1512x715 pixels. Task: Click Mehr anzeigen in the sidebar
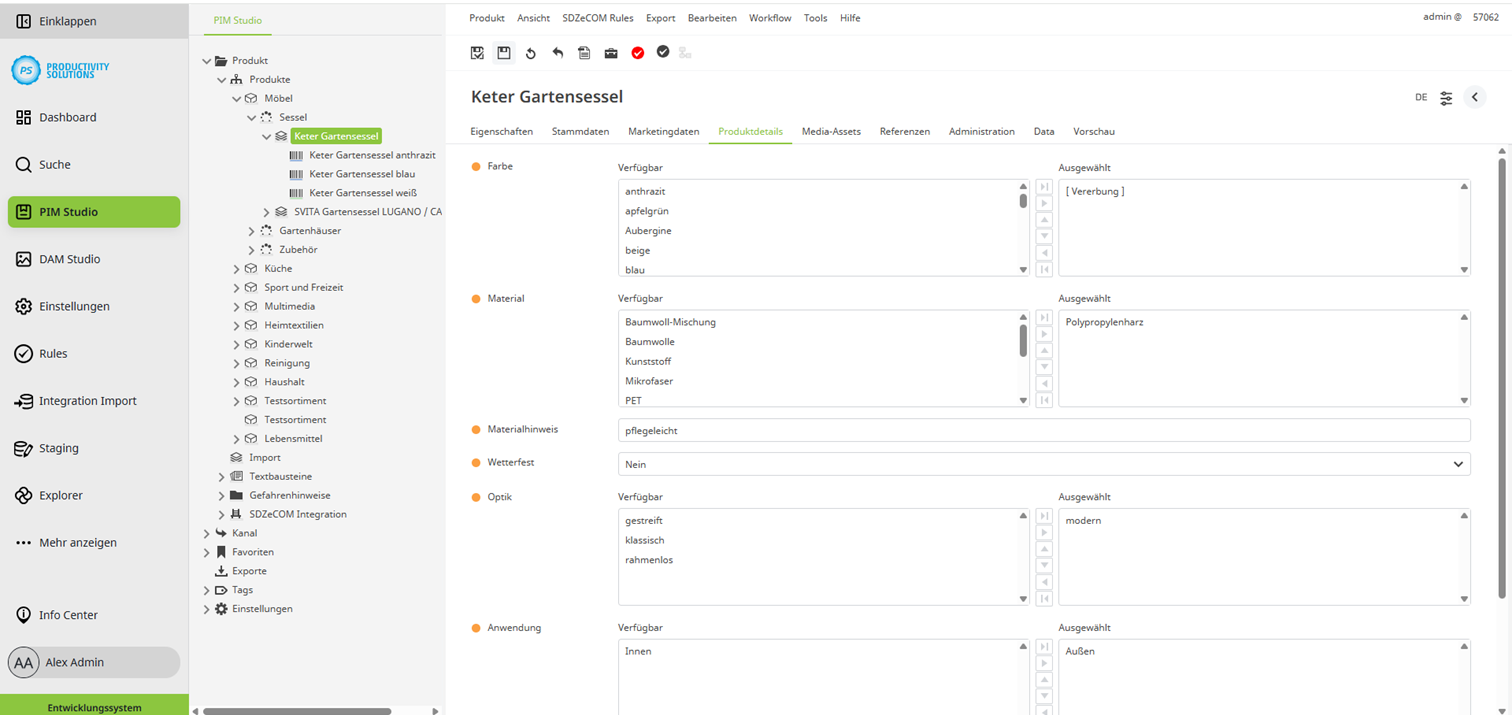click(x=77, y=543)
